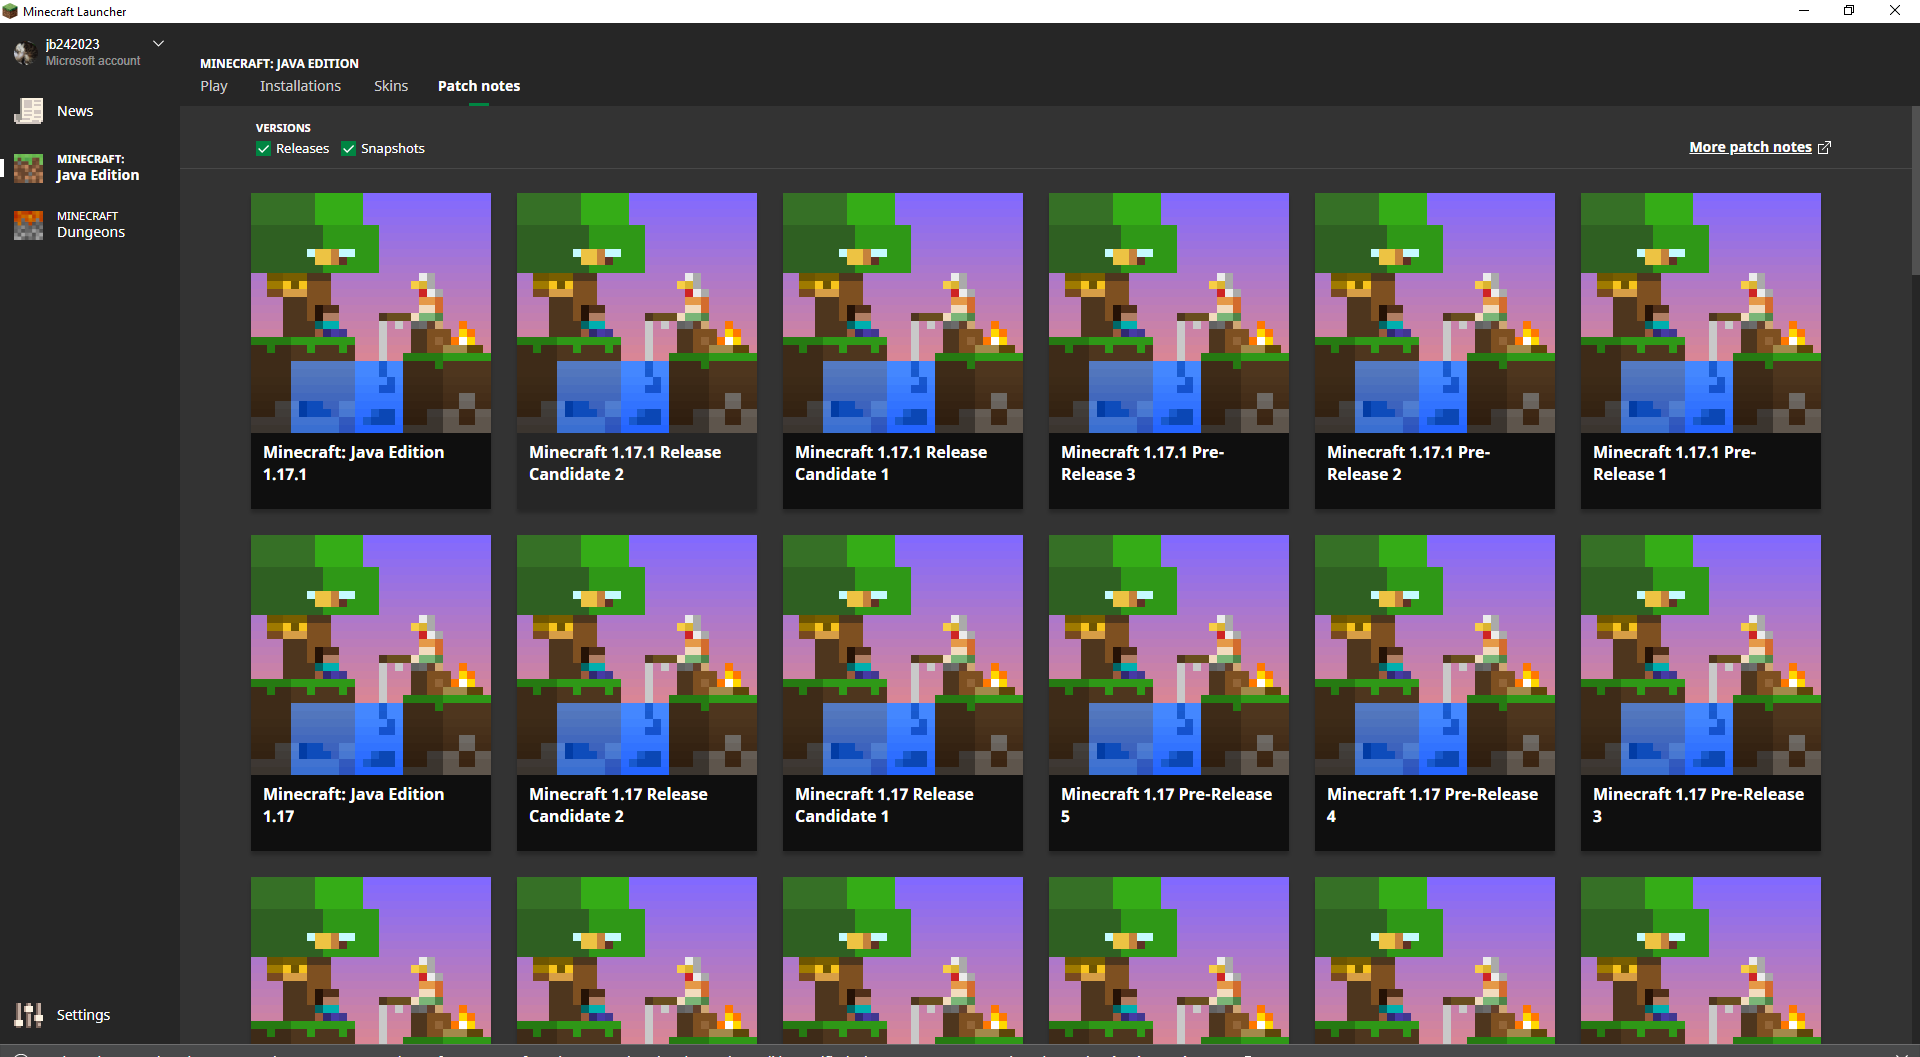Open the News newspaper icon
Image resolution: width=1920 pixels, height=1057 pixels.
point(29,111)
